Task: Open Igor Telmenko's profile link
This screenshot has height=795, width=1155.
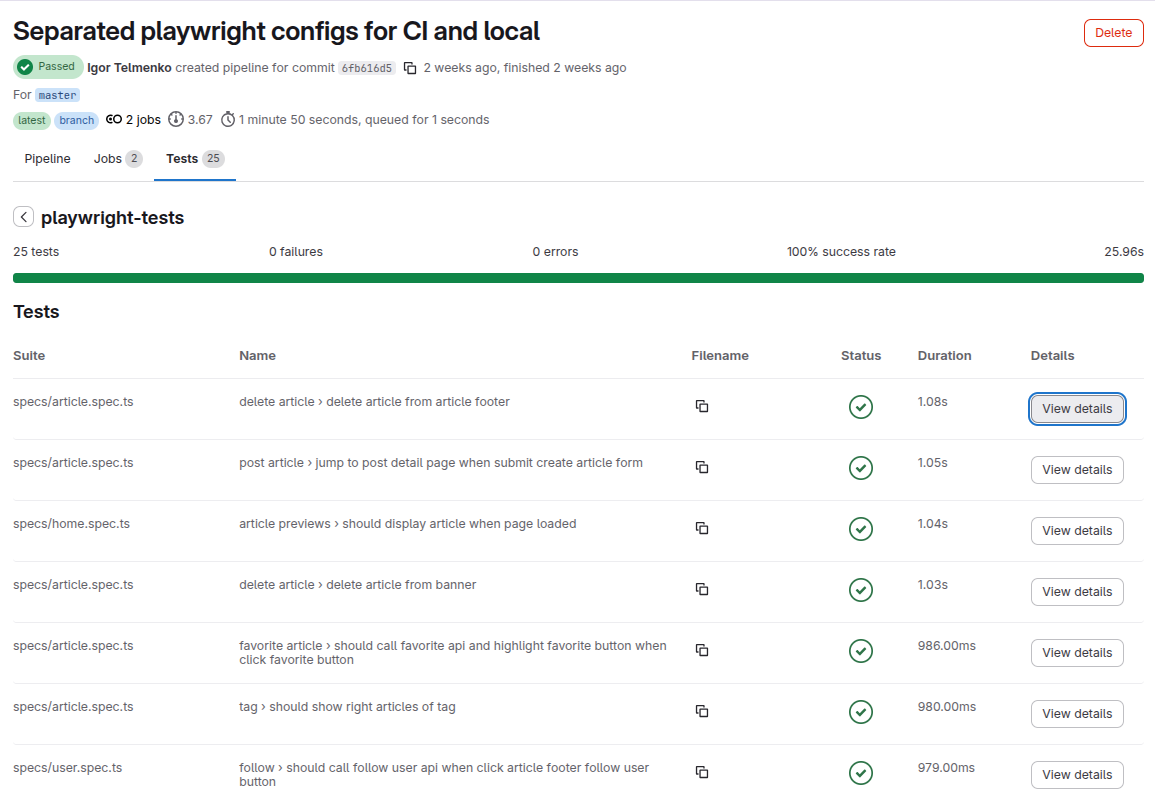Action: click(129, 68)
